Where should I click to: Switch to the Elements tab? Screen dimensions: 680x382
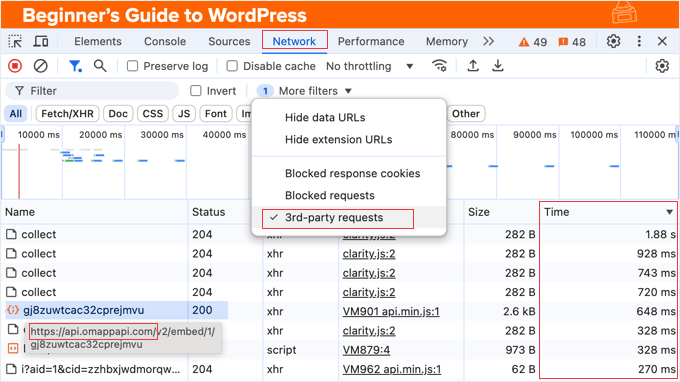(98, 42)
